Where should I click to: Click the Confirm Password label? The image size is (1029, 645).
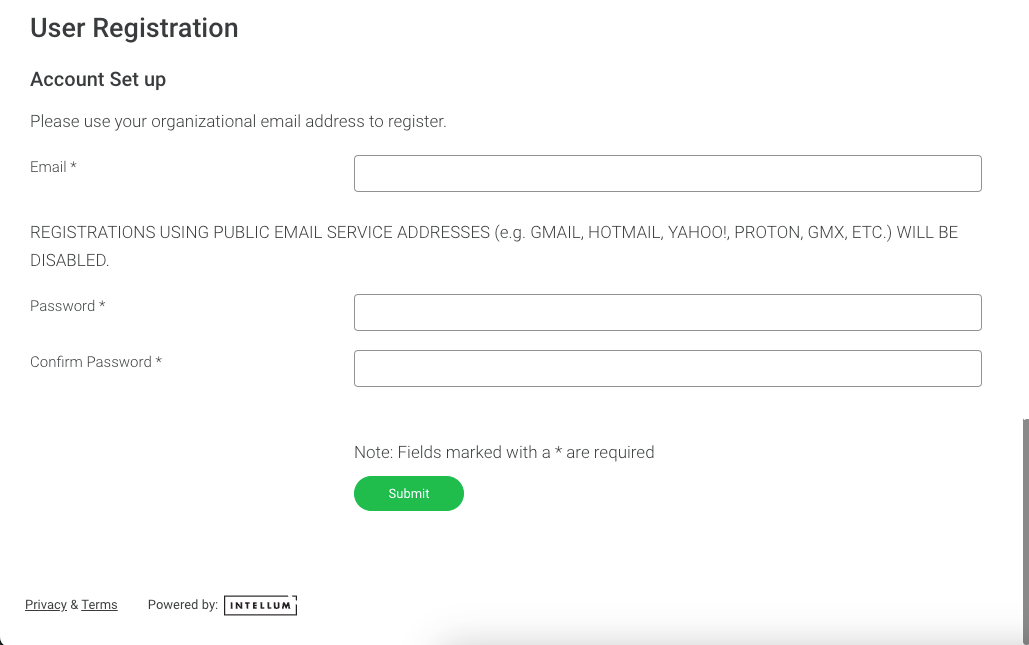click(x=95, y=361)
